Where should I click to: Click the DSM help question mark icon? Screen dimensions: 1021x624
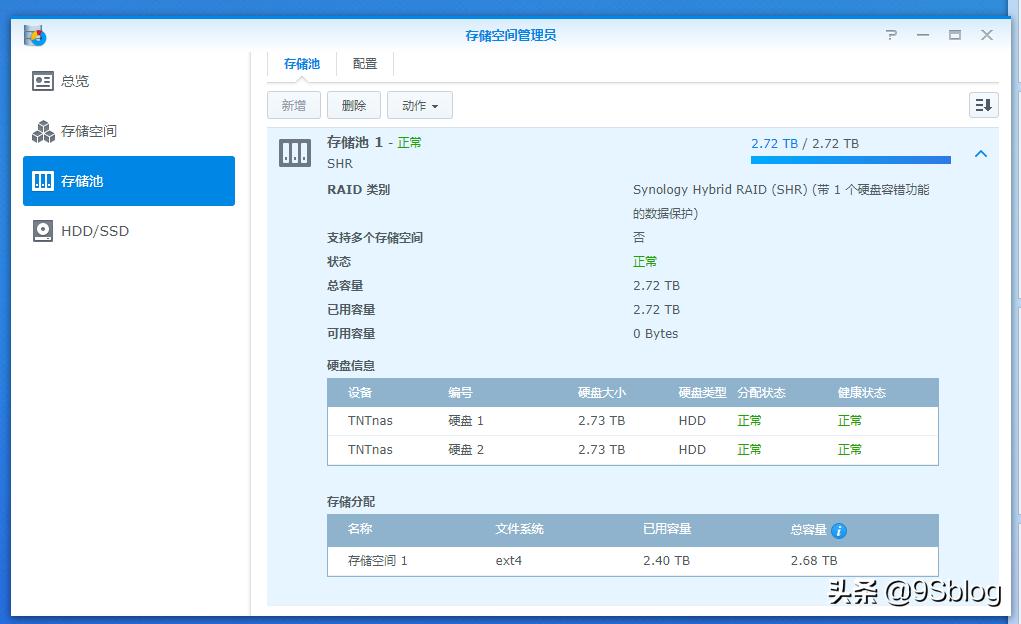point(891,34)
